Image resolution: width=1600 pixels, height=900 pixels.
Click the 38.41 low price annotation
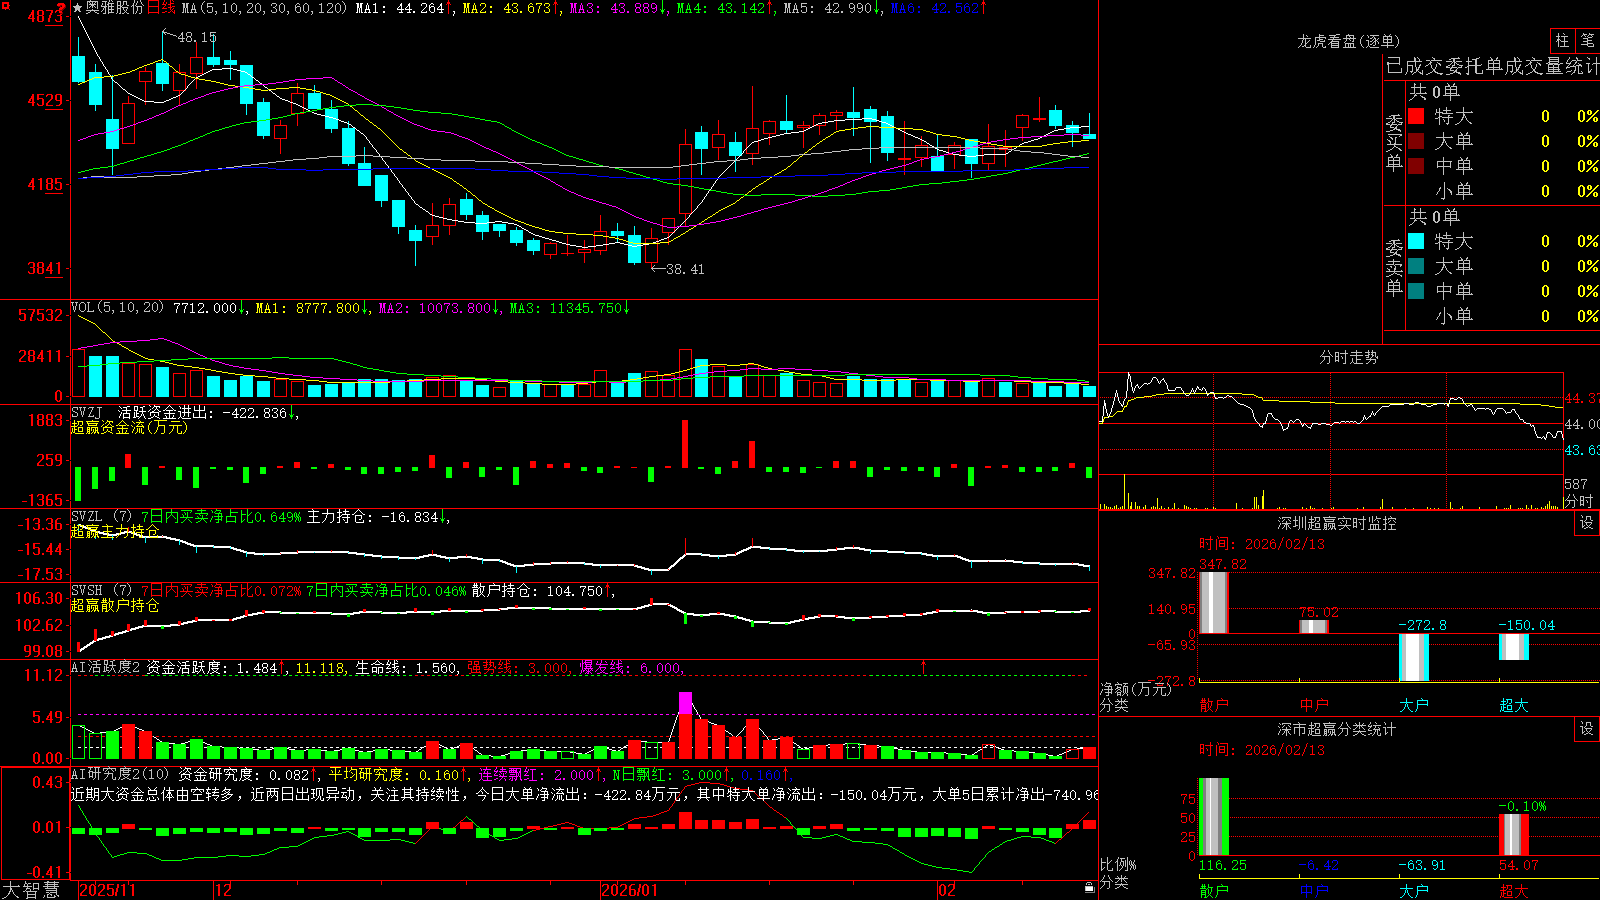point(685,269)
